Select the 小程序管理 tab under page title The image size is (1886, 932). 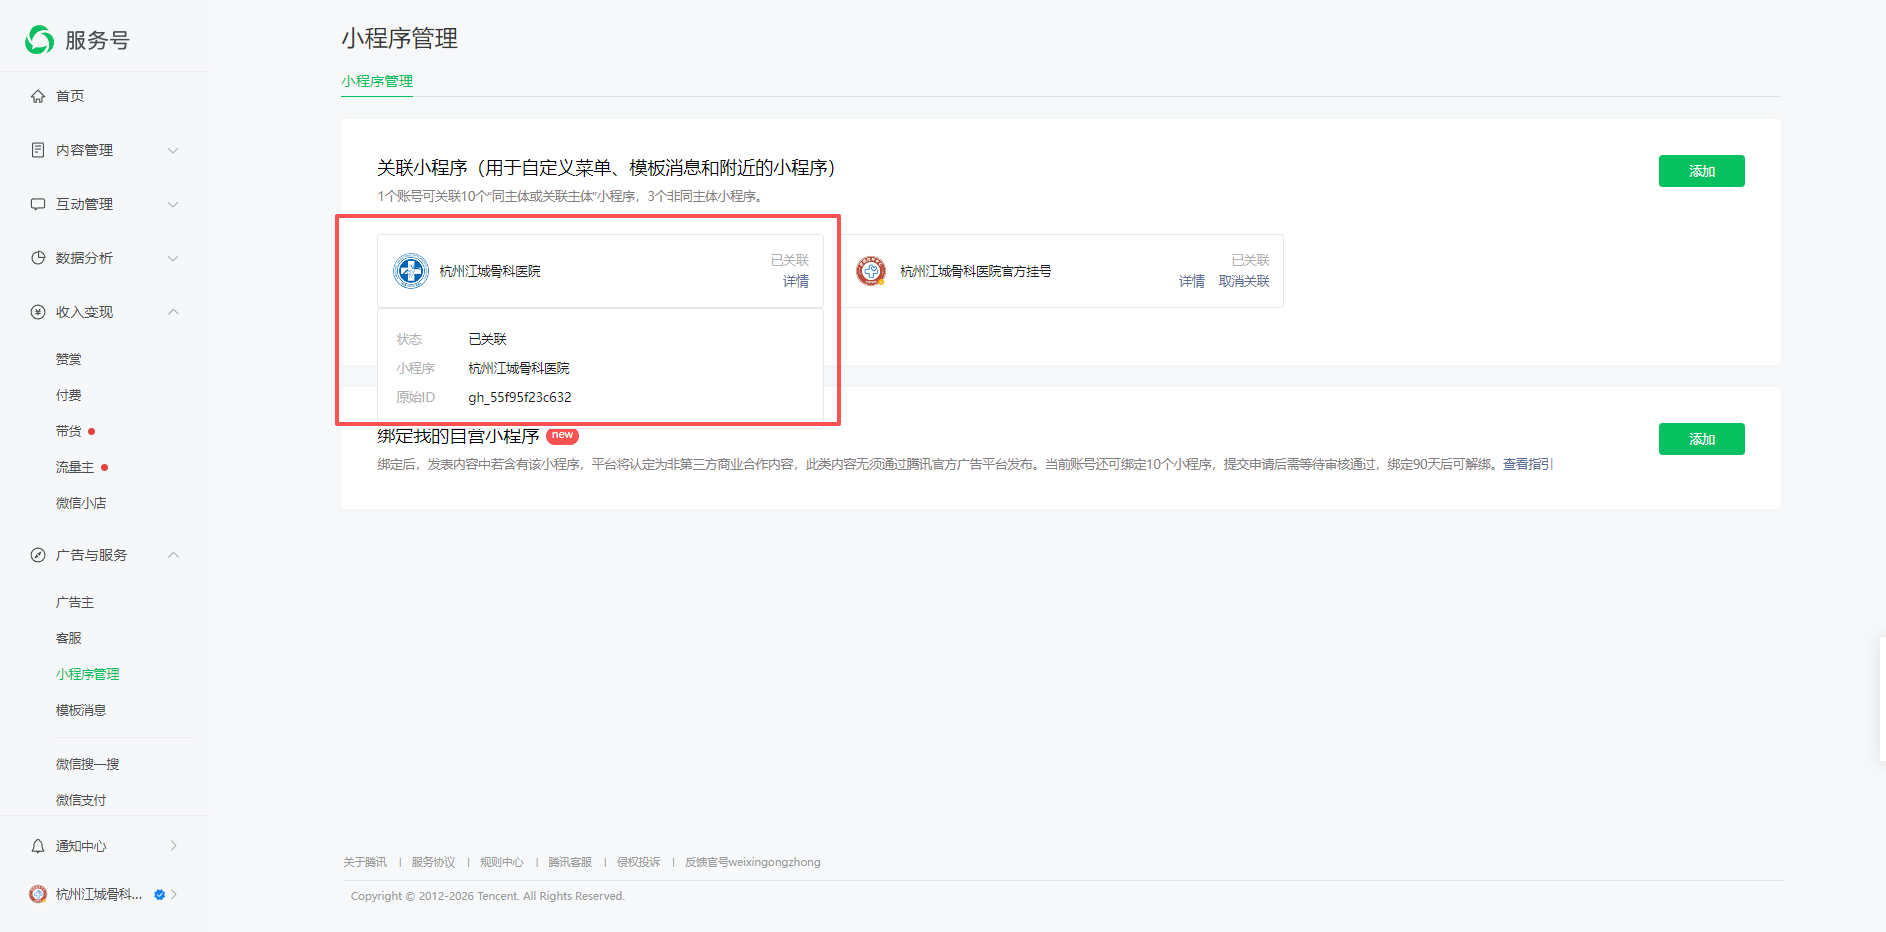click(x=377, y=81)
